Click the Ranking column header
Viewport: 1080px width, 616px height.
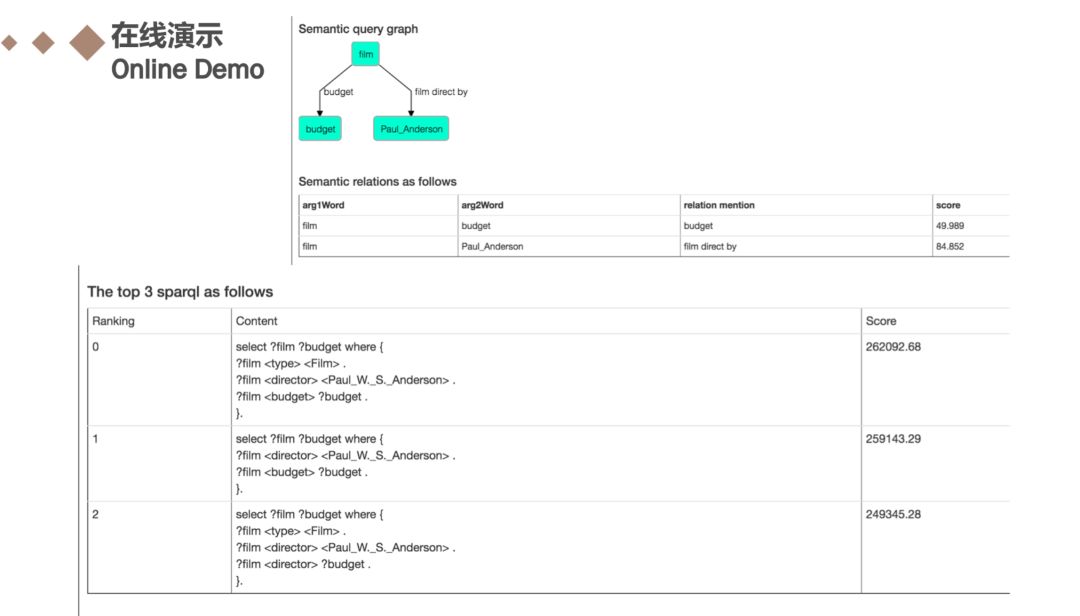(113, 321)
